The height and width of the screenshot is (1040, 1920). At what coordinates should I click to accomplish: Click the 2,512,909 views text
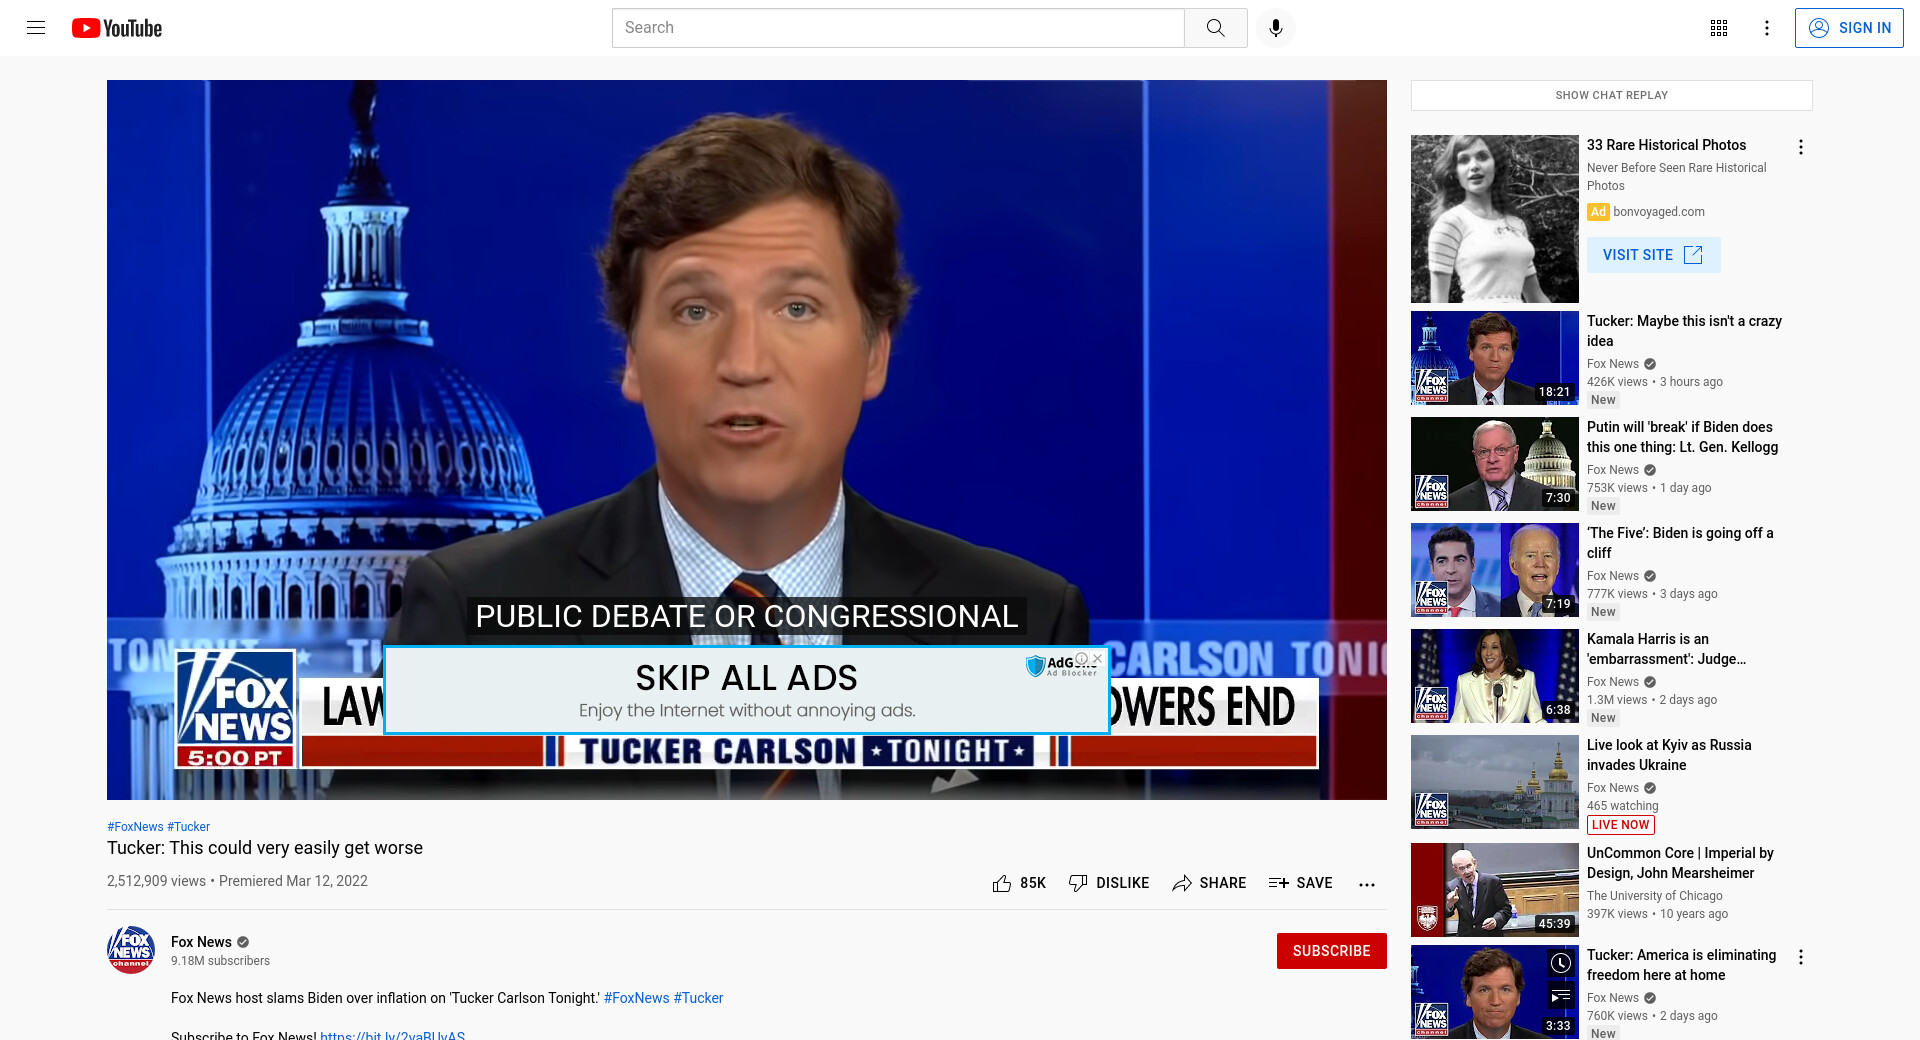(156, 881)
